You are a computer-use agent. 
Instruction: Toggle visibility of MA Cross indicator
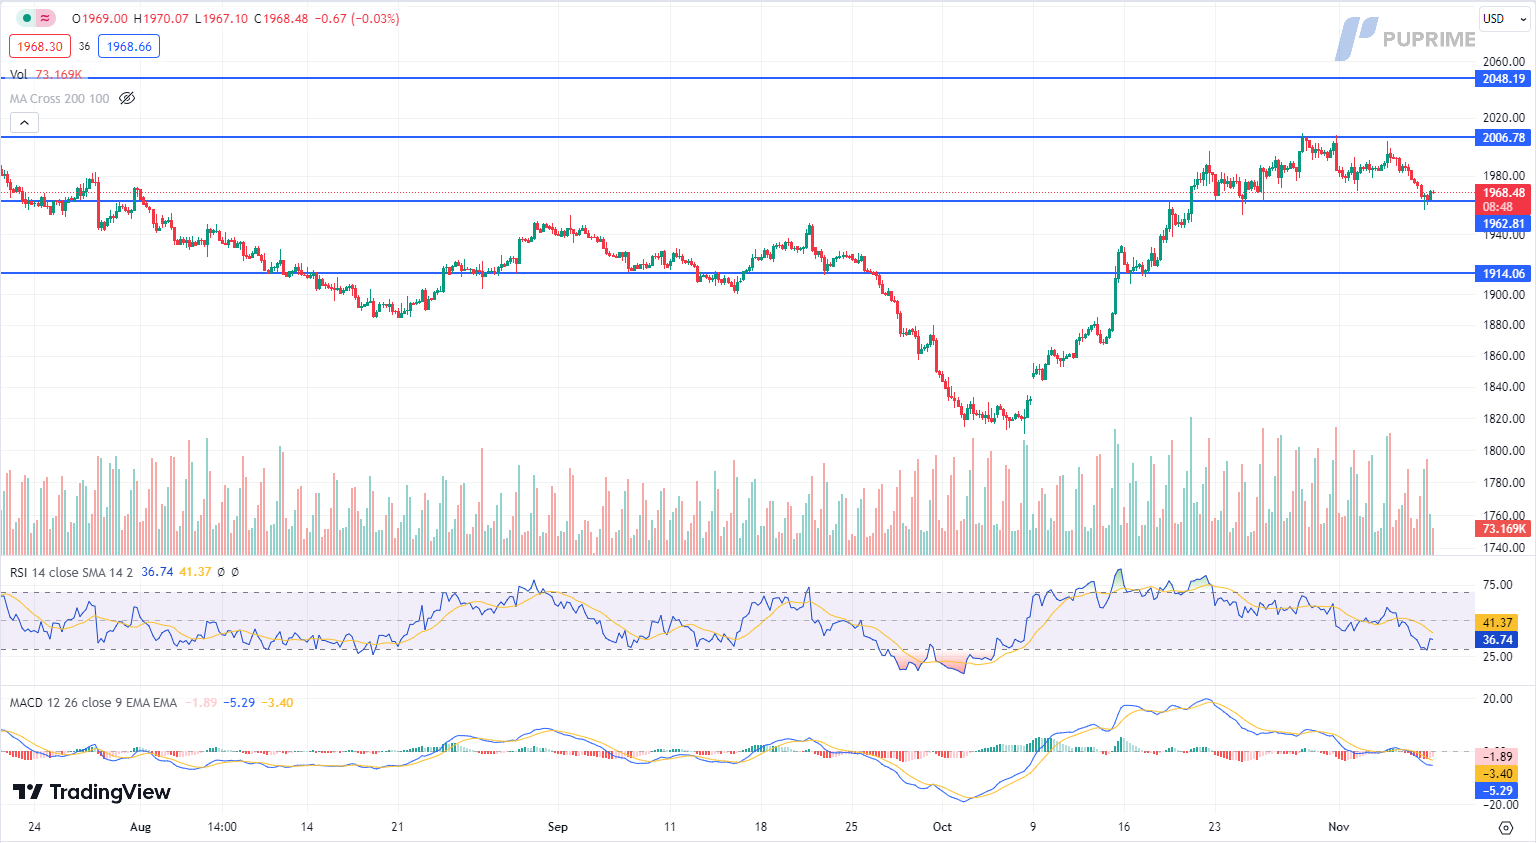(x=127, y=98)
